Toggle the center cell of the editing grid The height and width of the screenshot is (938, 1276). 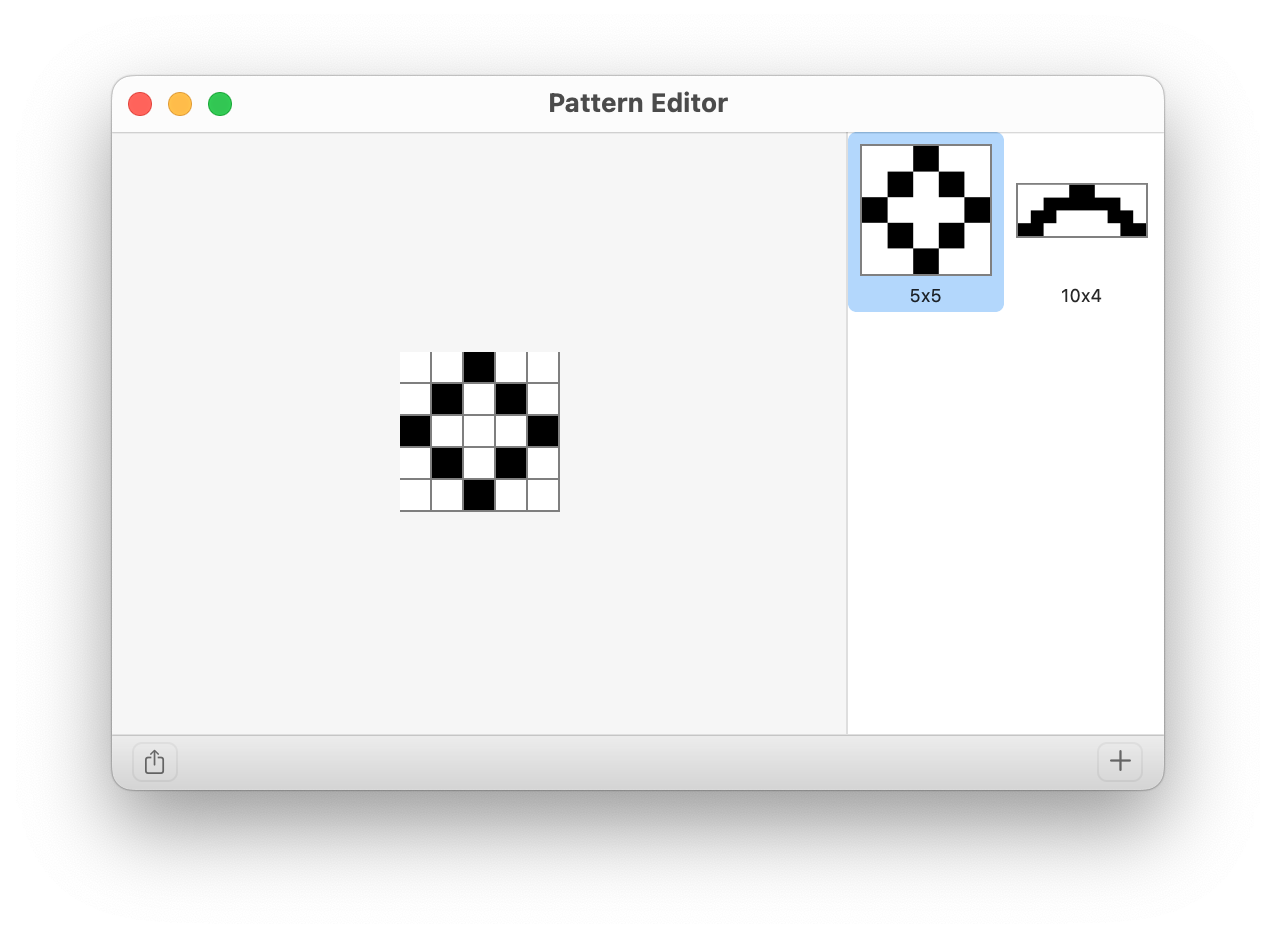[x=480, y=430]
